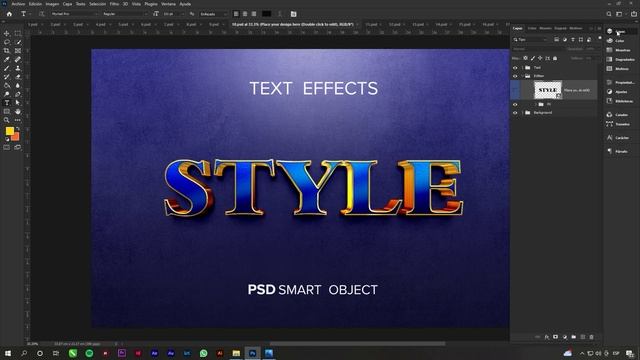This screenshot has width=640, height=360.
Task: Open the Ajustes panel button
Action: coord(617,91)
